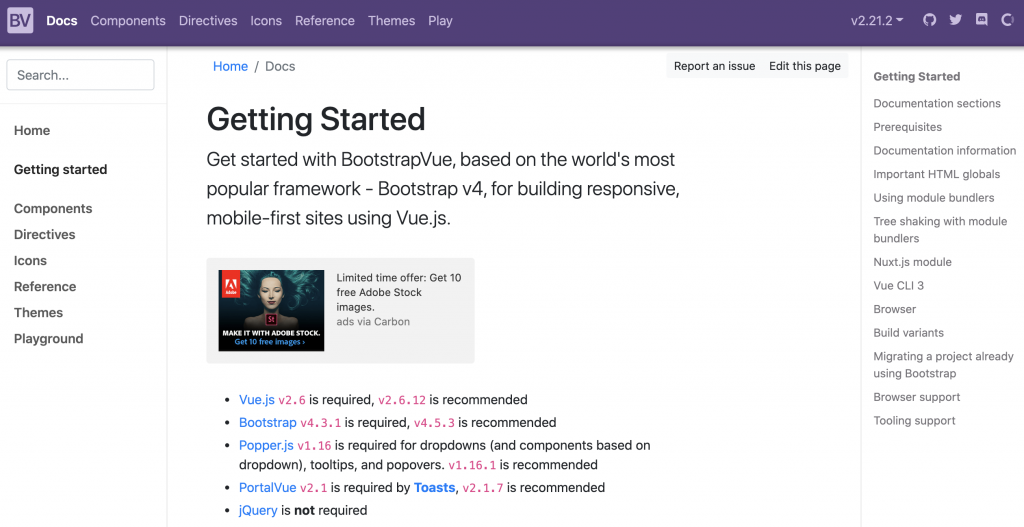
Task: Open Play in the top navbar
Action: pos(440,20)
